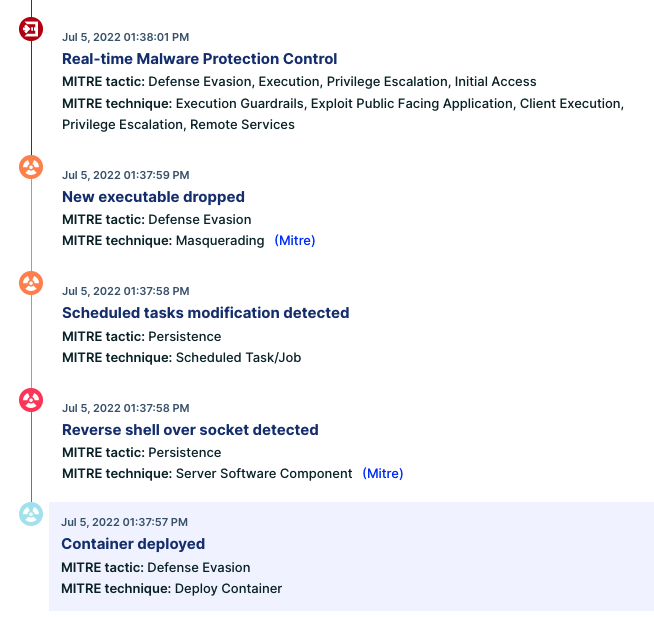Open Container deployed event title

pyautogui.click(x=133, y=544)
